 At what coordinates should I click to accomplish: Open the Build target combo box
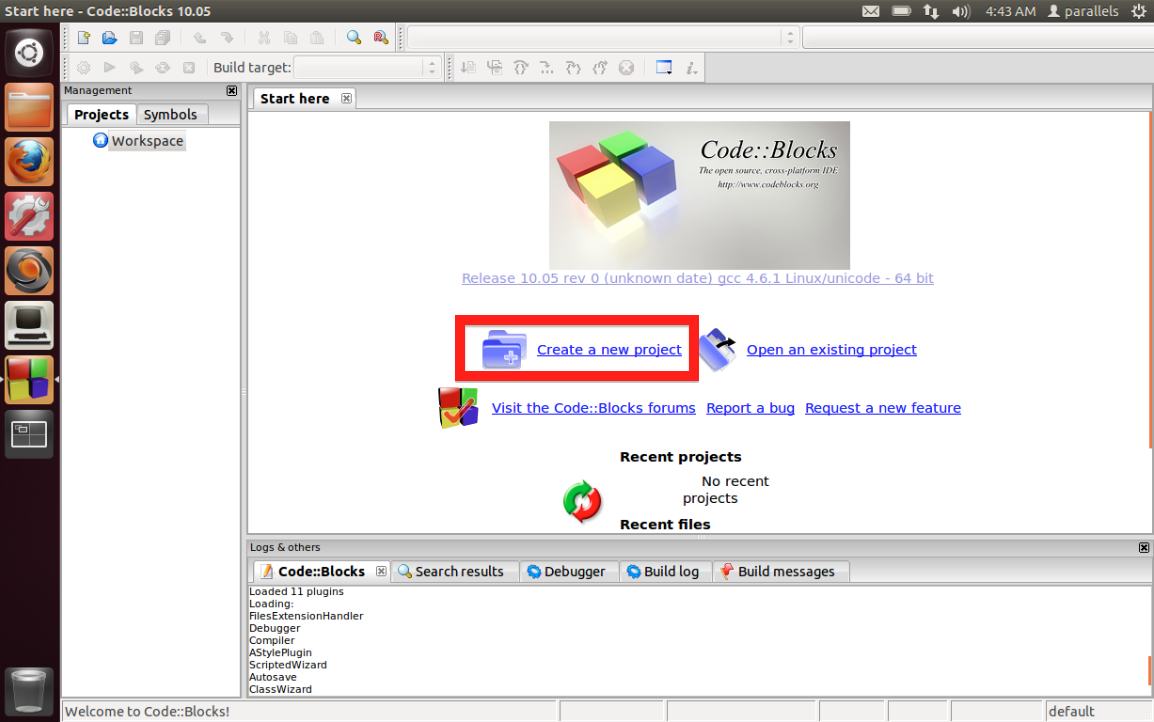[x=367, y=68]
